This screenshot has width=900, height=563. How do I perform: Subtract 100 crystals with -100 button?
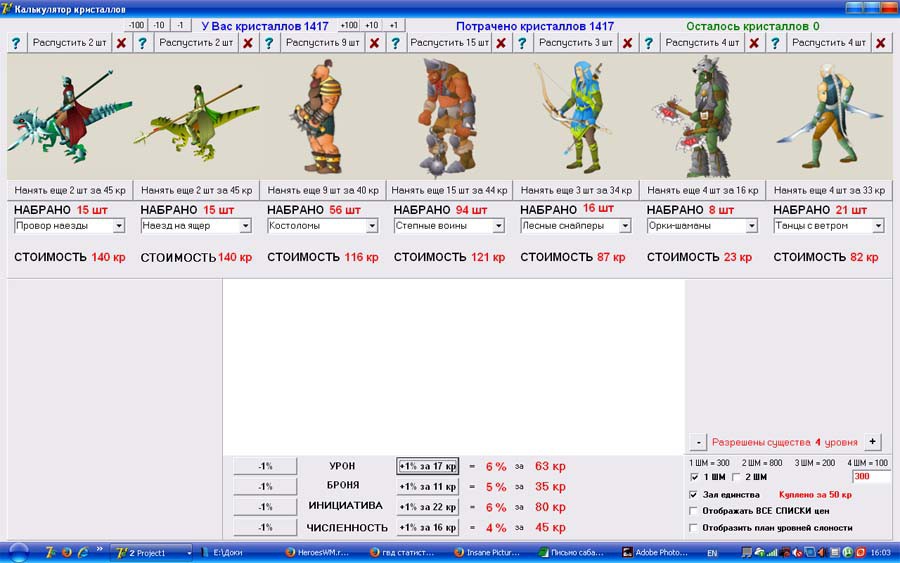point(136,25)
